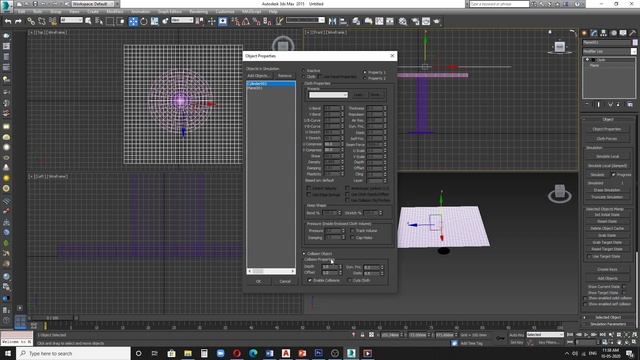Toggle the Cap Holes checkbox
The width and height of the screenshot is (640, 360).
353,237
